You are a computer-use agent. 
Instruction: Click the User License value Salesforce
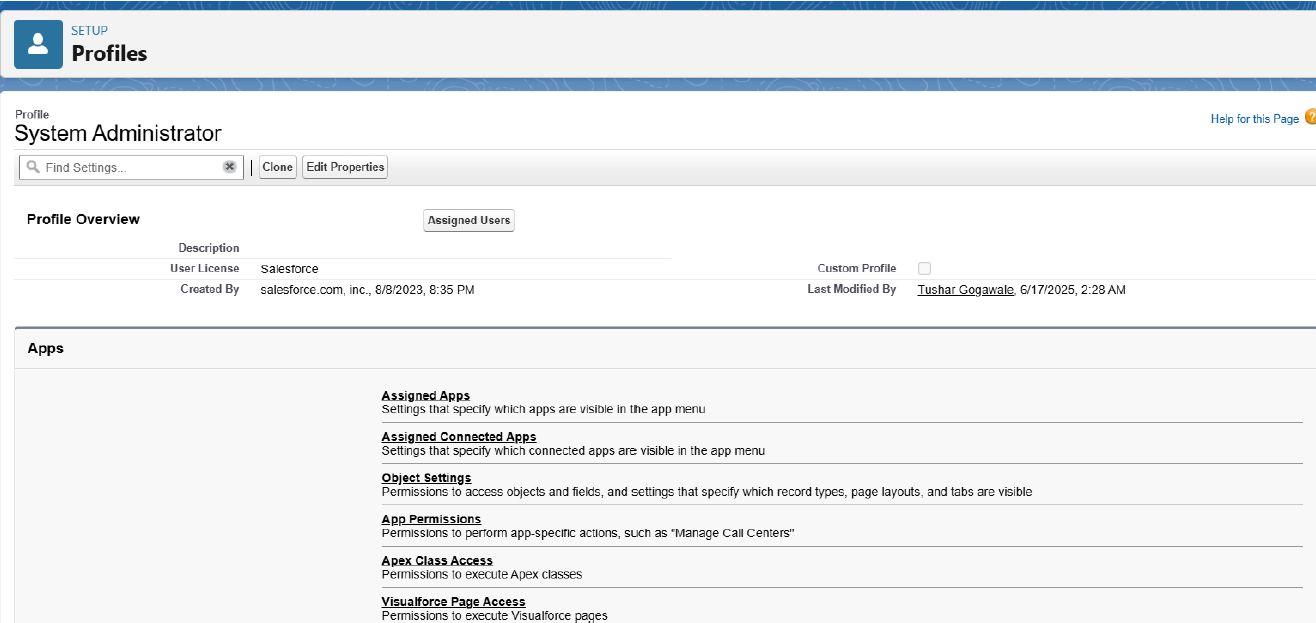tap(289, 269)
